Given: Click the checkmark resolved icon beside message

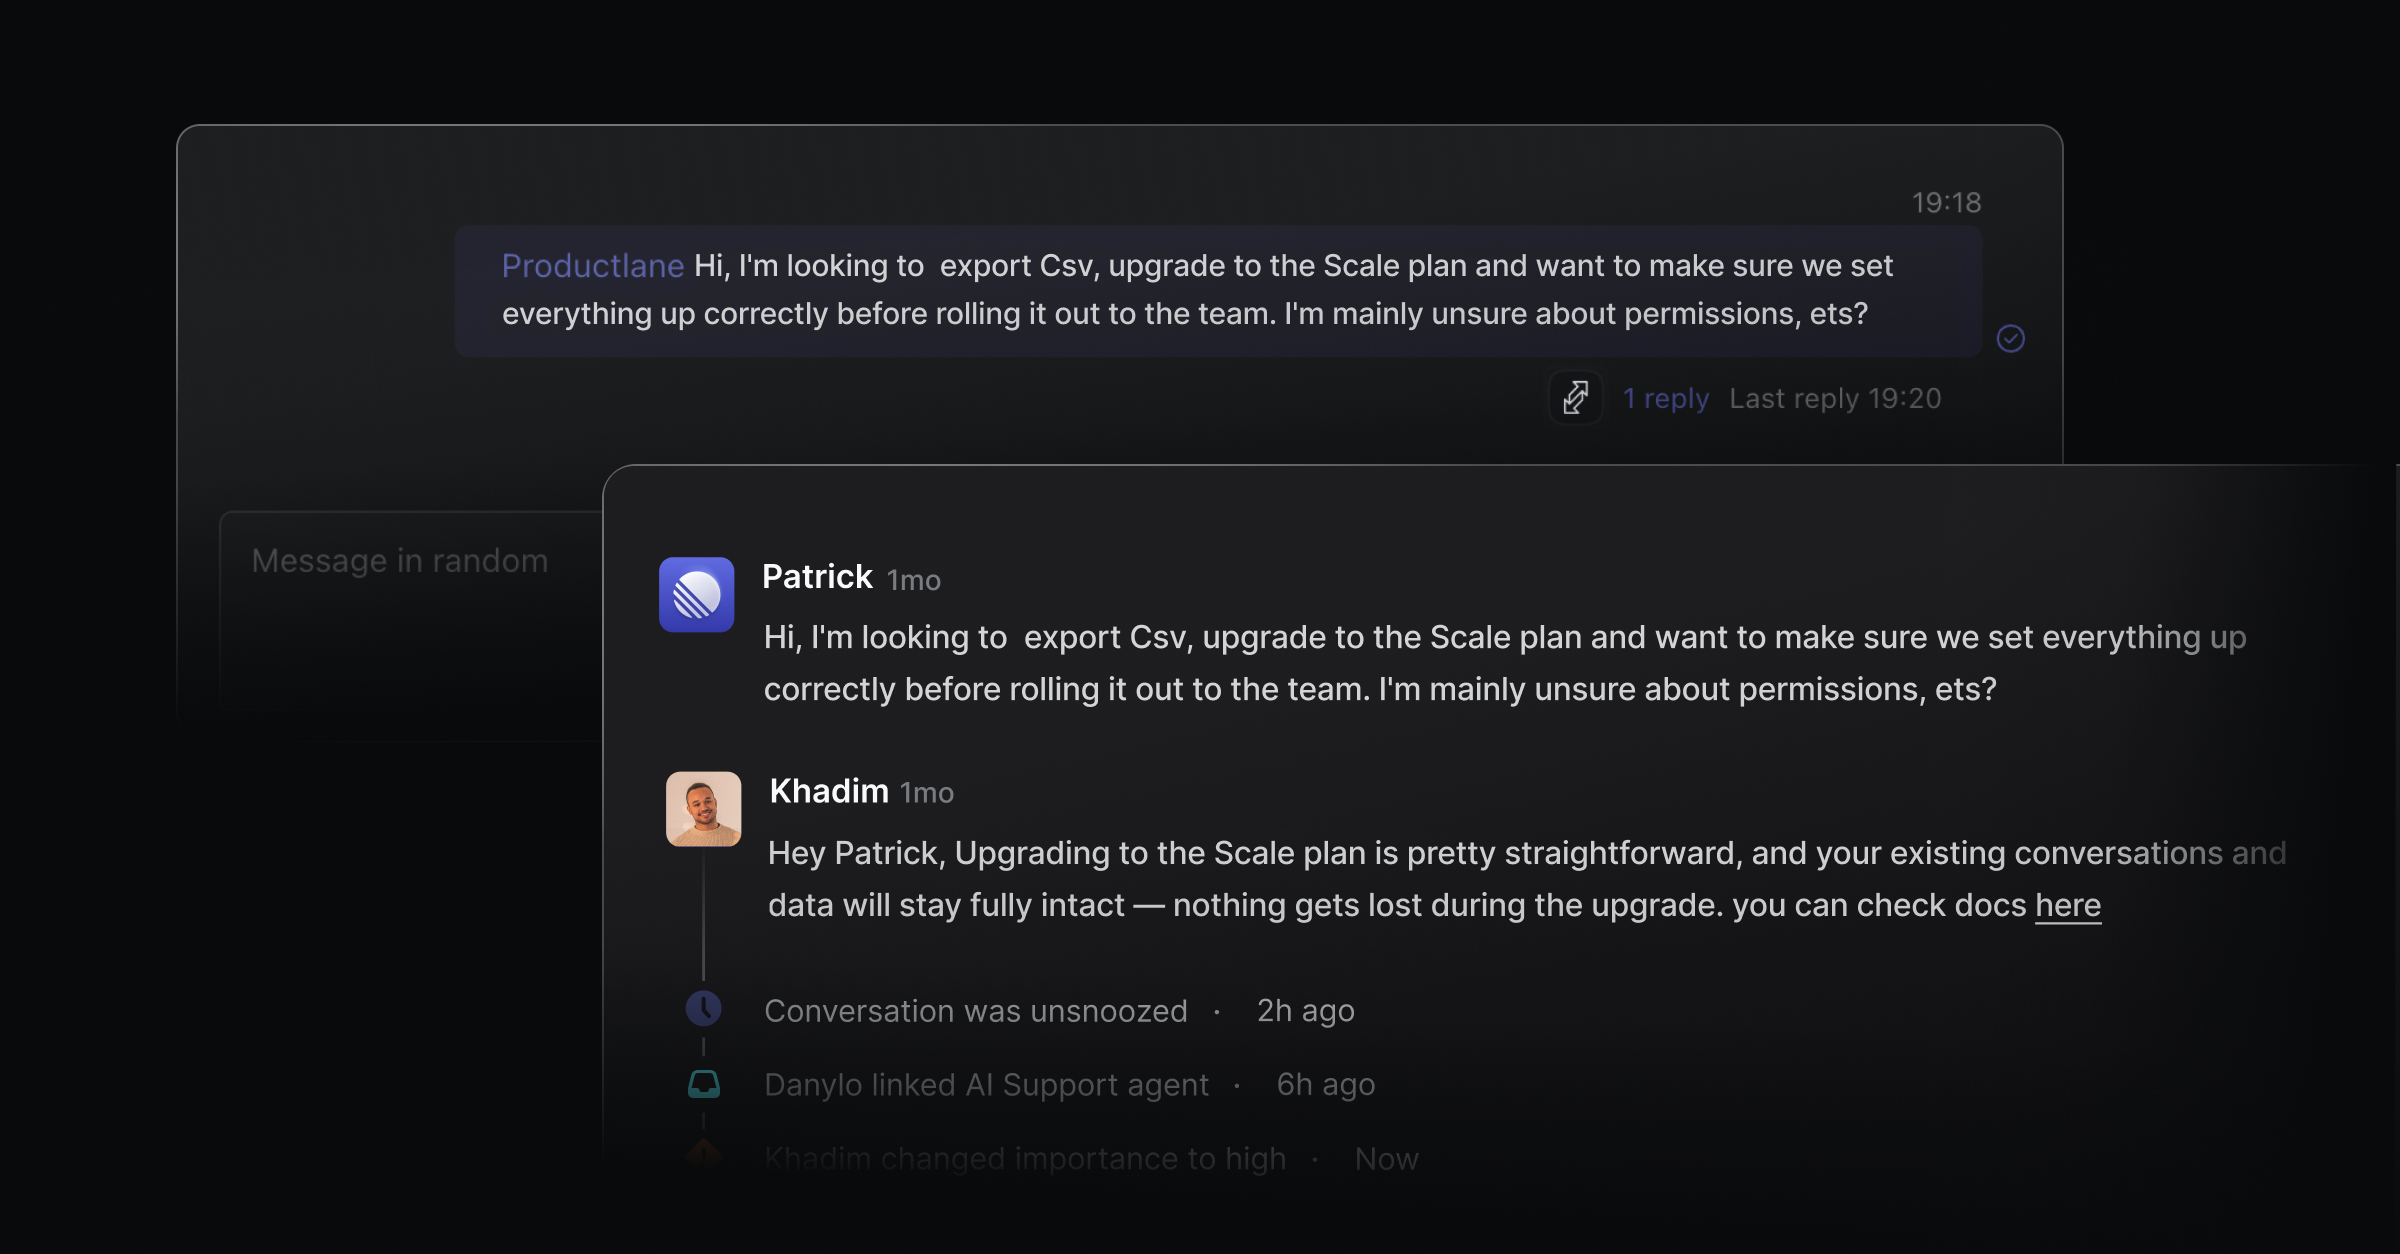Looking at the screenshot, I should (x=2010, y=339).
